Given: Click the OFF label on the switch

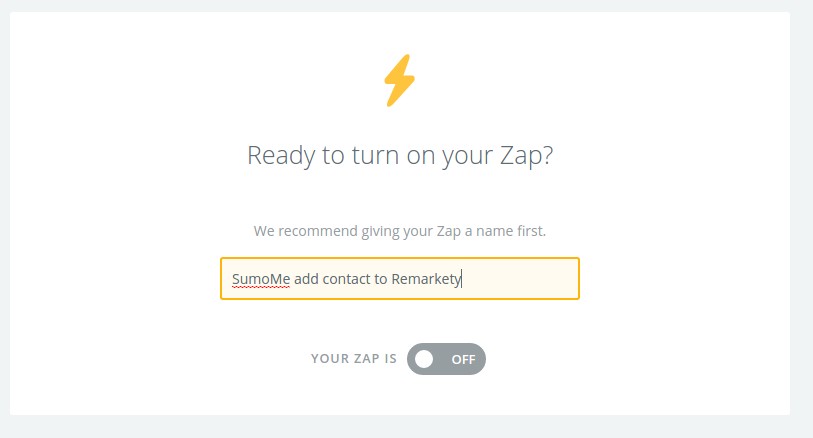Looking at the screenshot, I should pos(463,359).
